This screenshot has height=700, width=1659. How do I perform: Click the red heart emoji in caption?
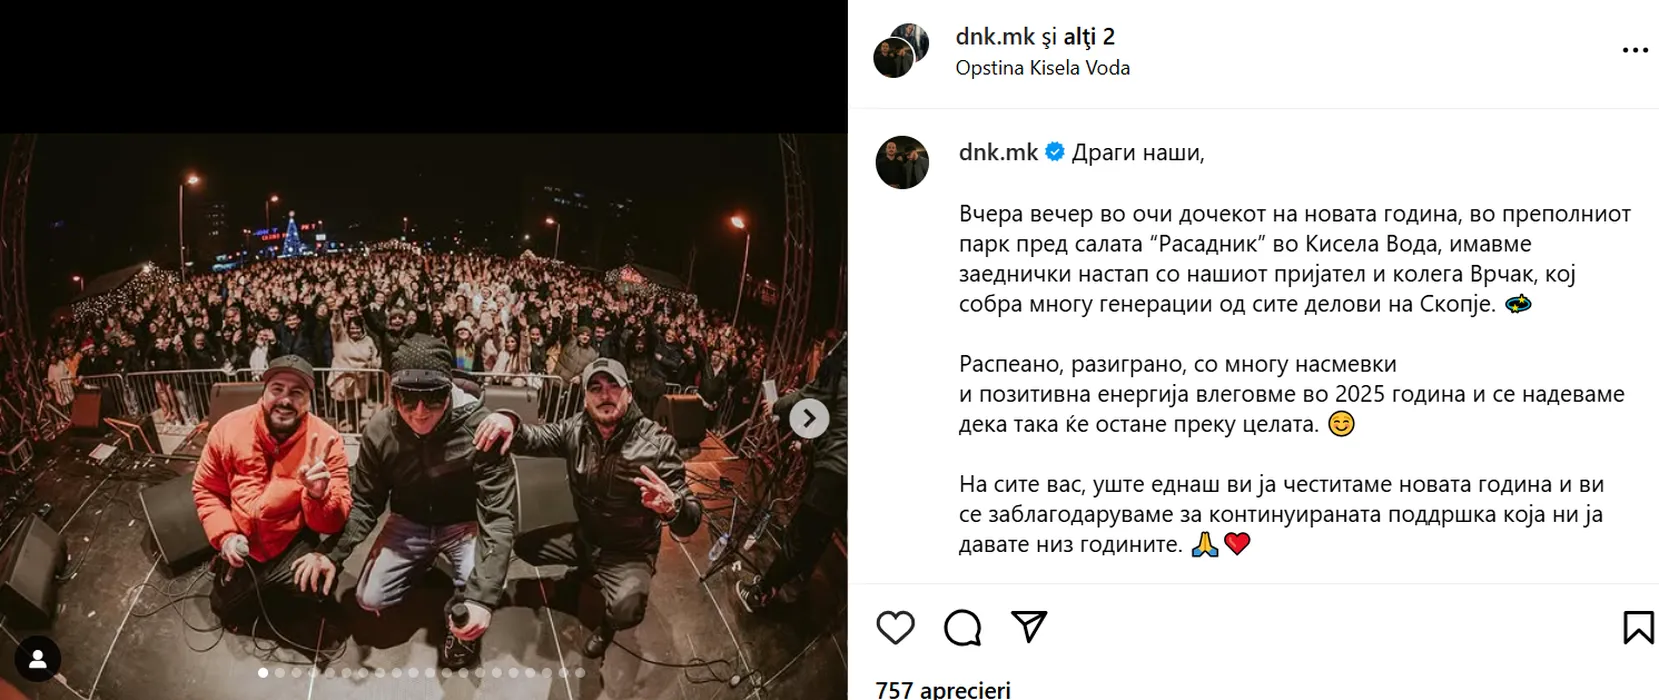pyautogui.click(x=1237, y=545)
